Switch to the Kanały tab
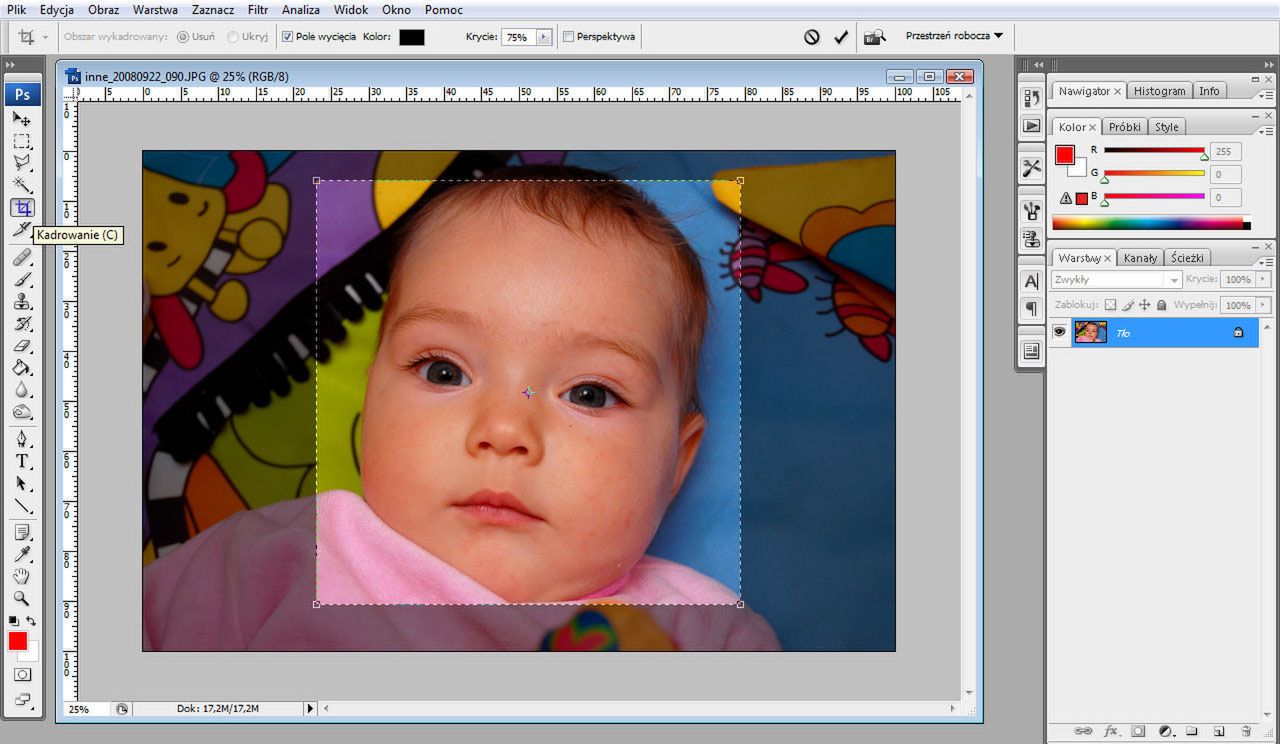The image size is (1280, 744). (x=1140, y=258)
